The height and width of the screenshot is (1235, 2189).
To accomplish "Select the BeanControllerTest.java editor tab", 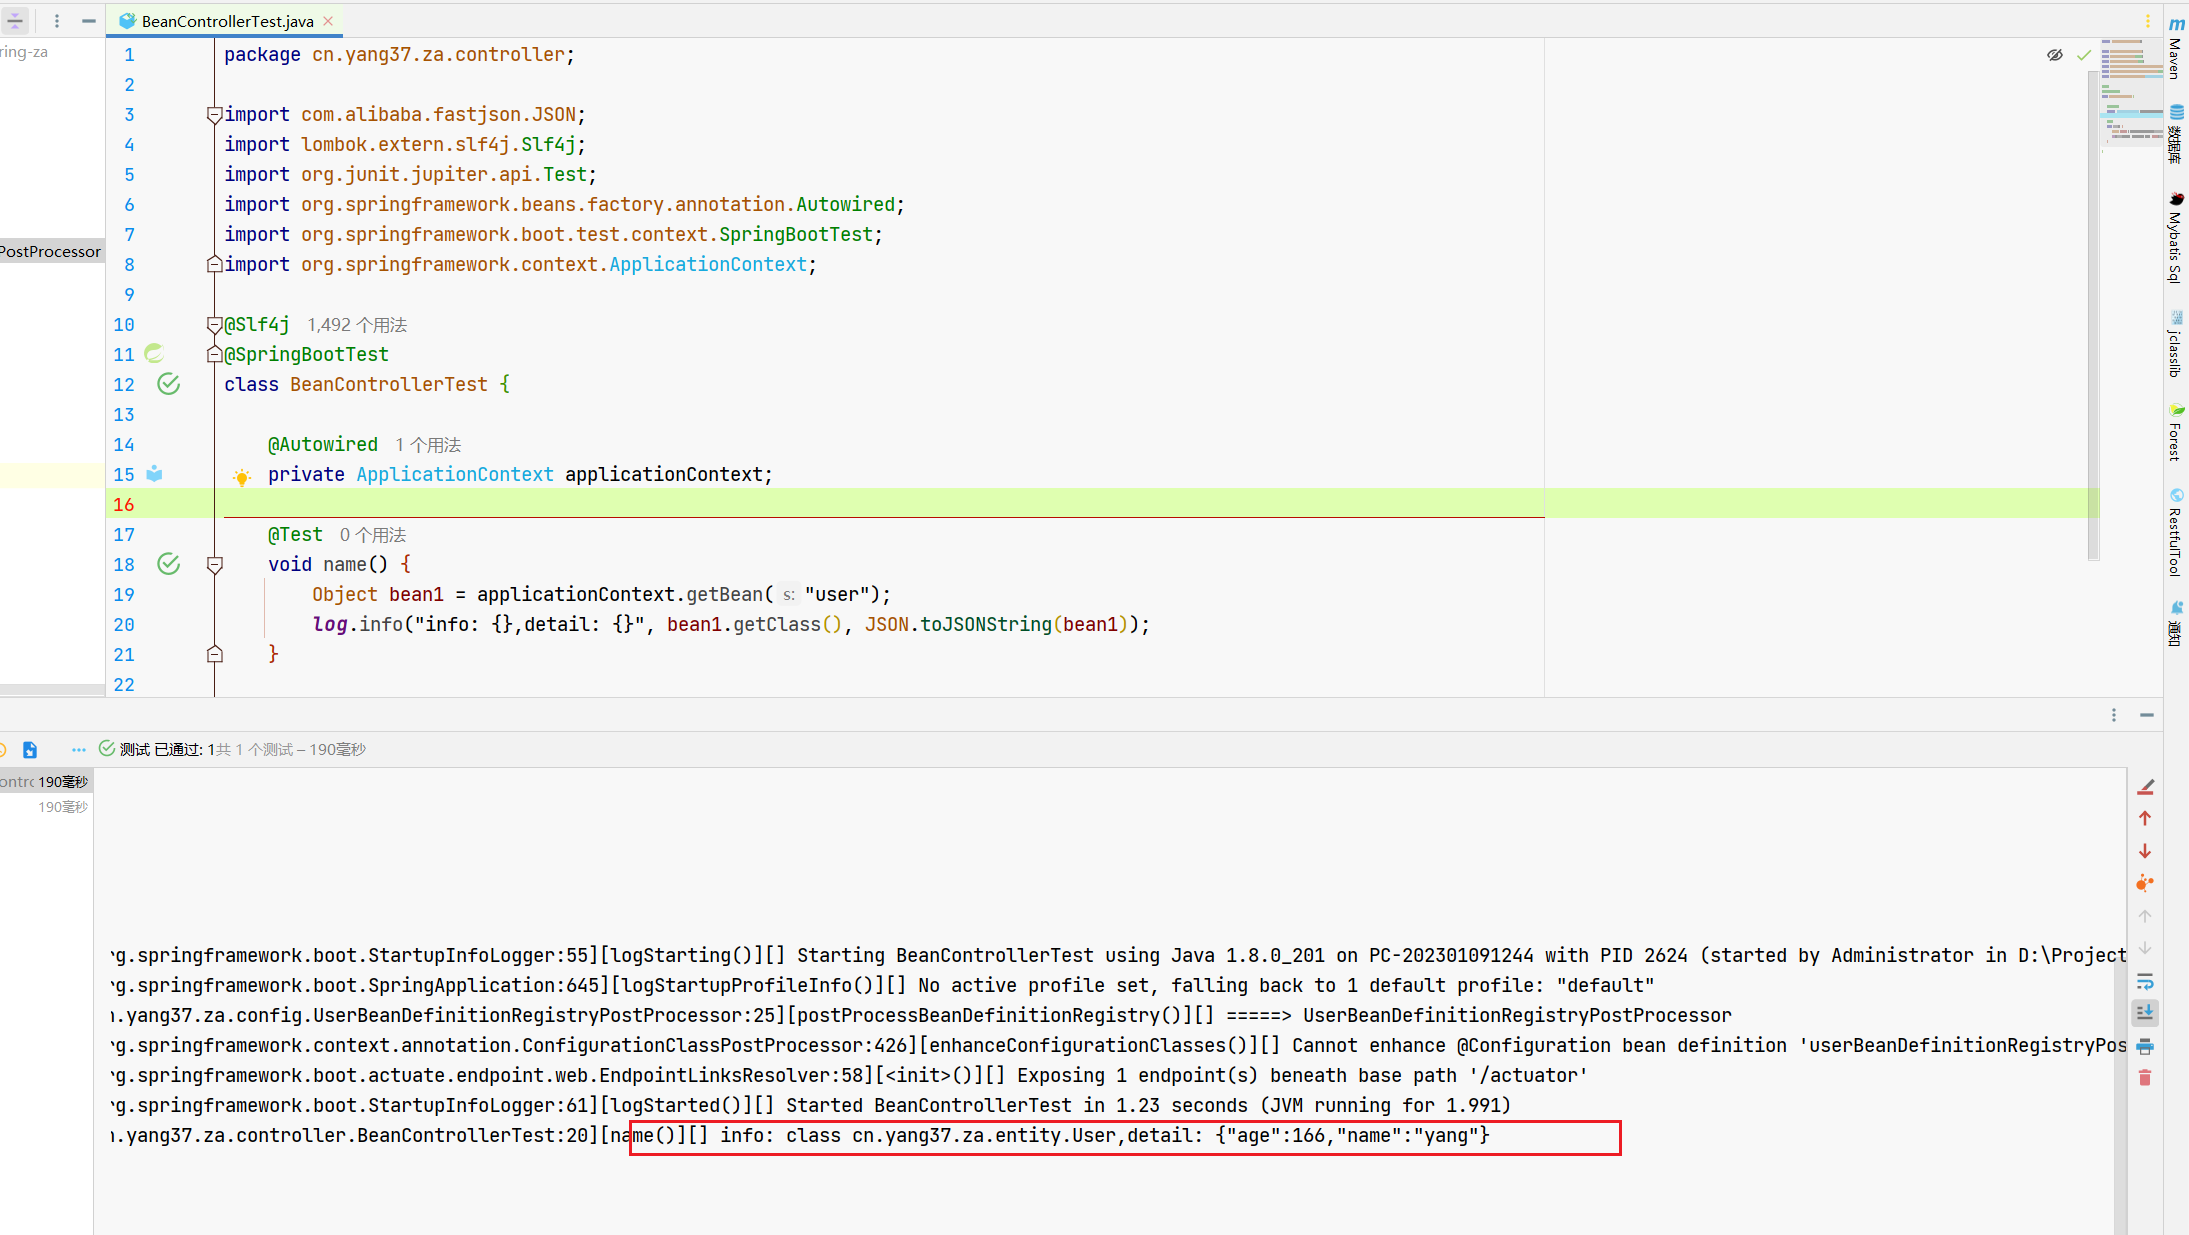I will tap(227, 21).
